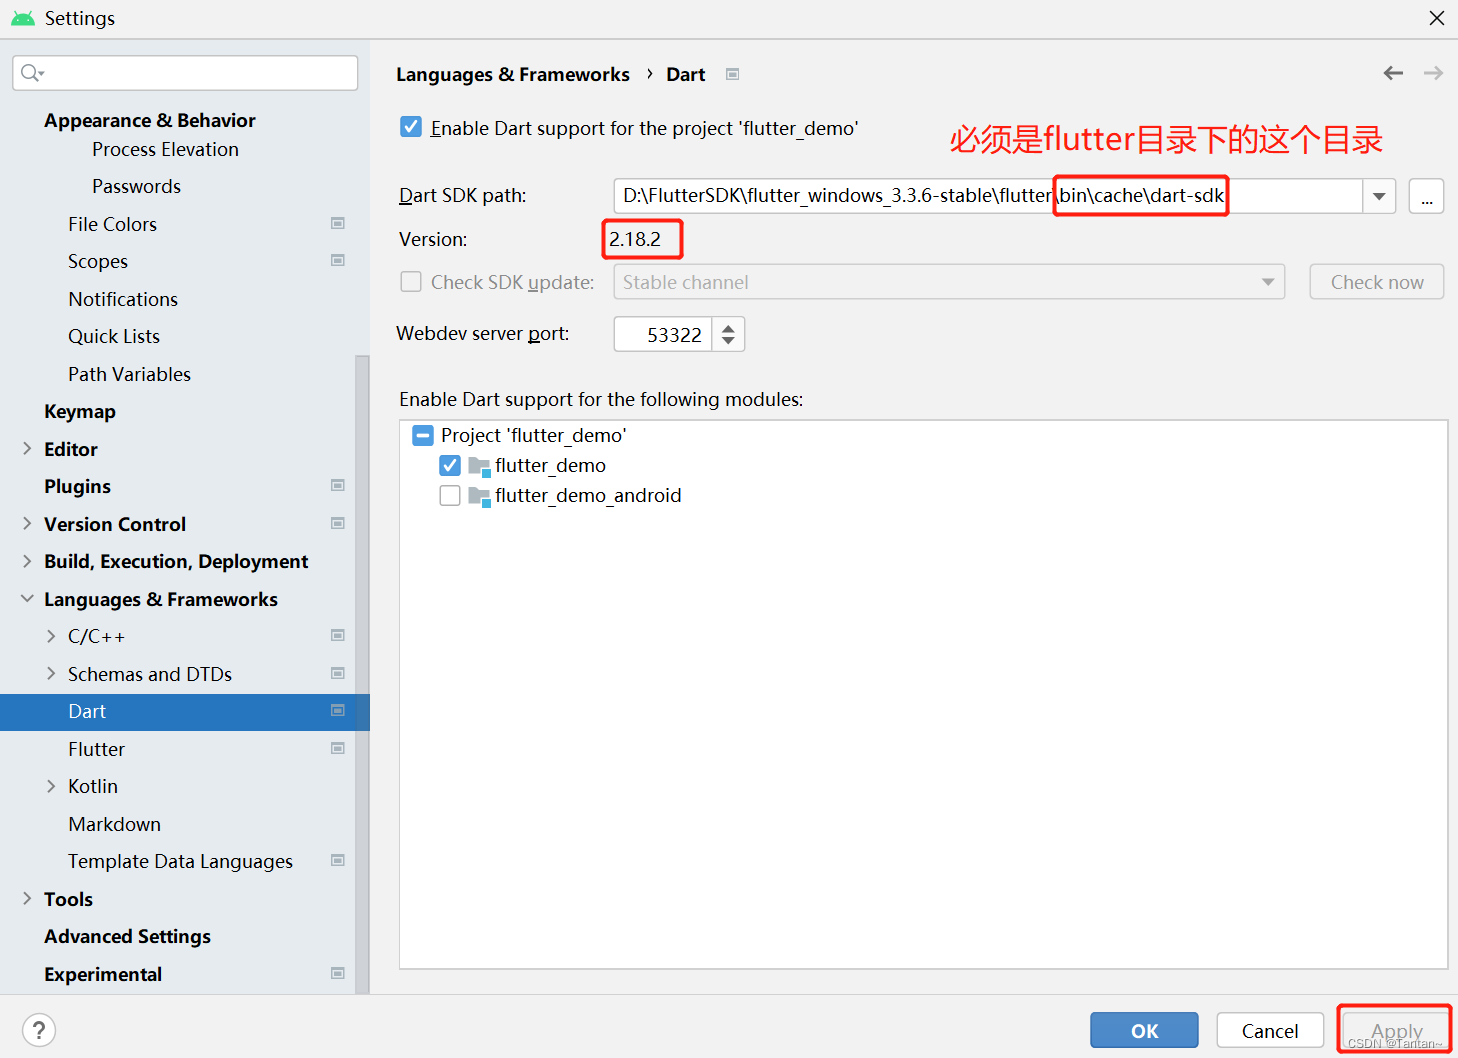Increase Webdev server port with up arrow
This screenshot has height=1058, width=1458.
coord(729,326)
